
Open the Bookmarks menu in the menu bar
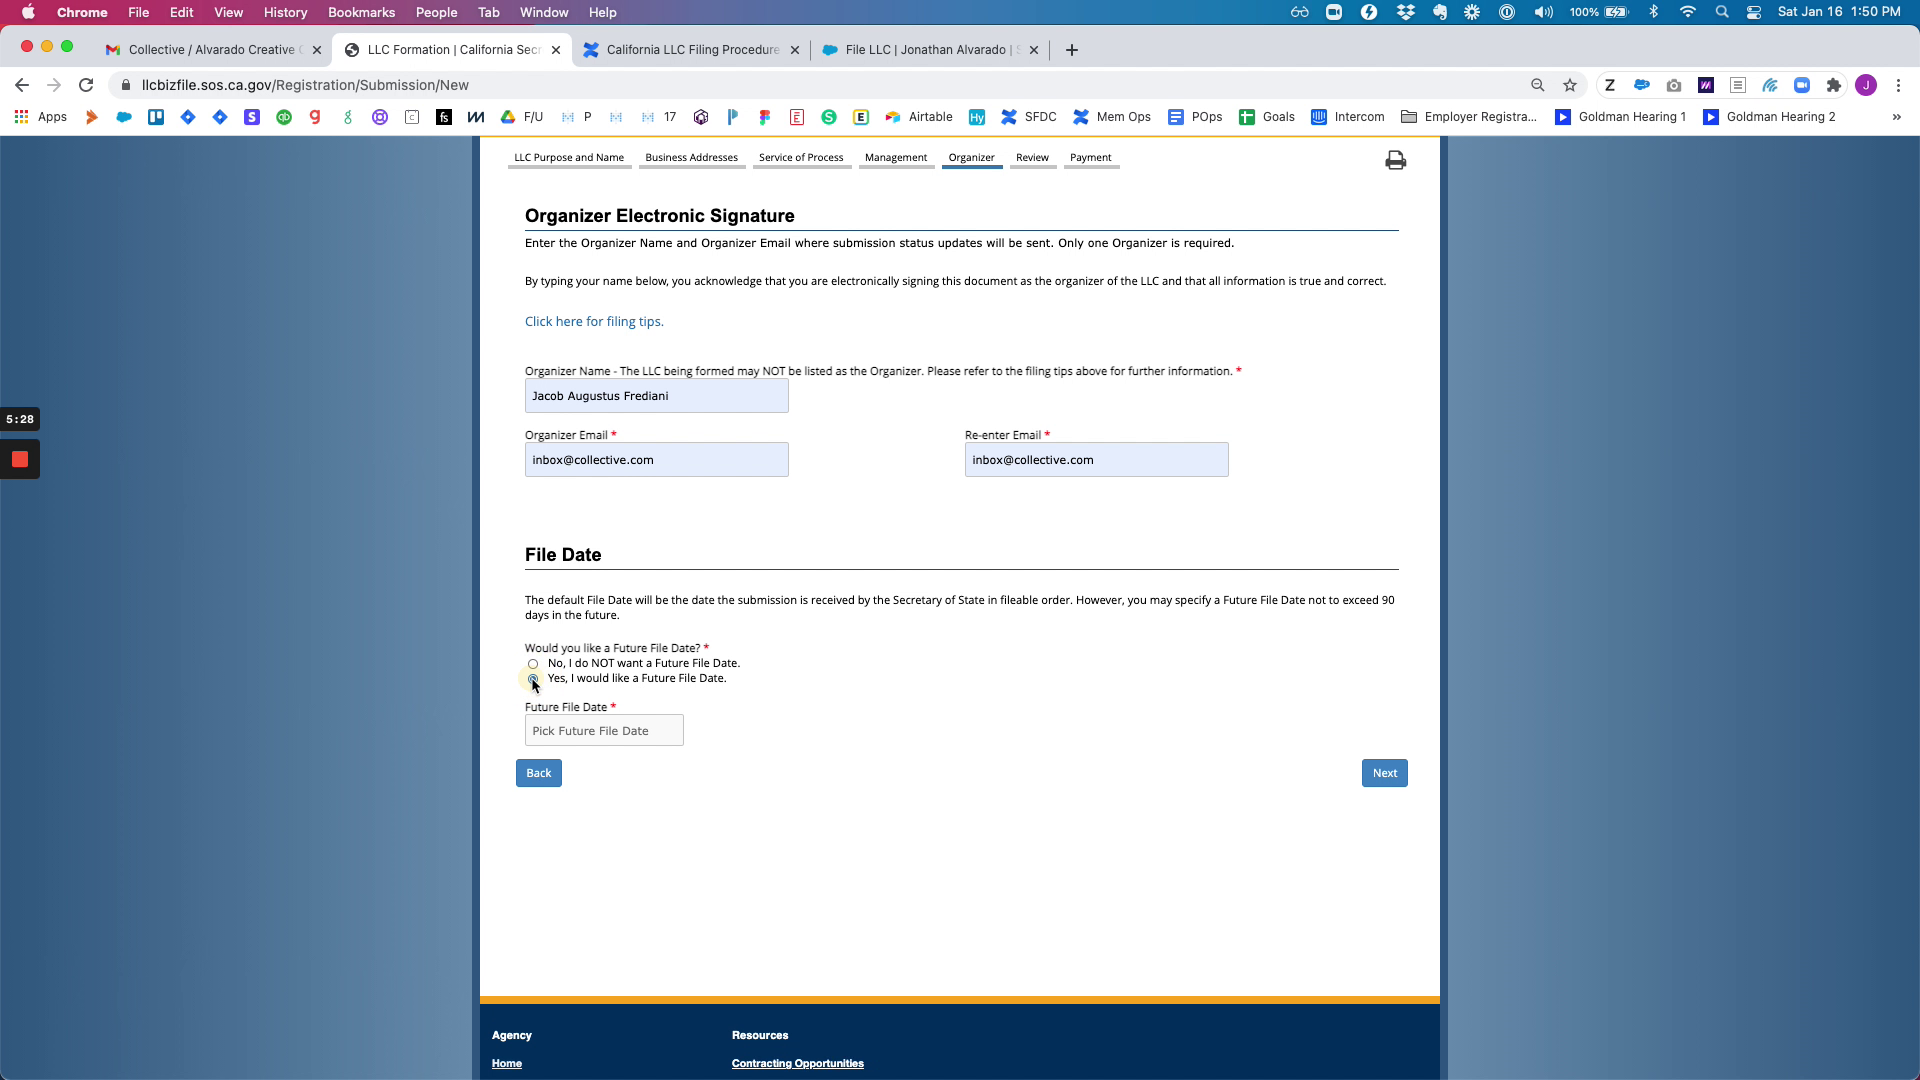361,12
